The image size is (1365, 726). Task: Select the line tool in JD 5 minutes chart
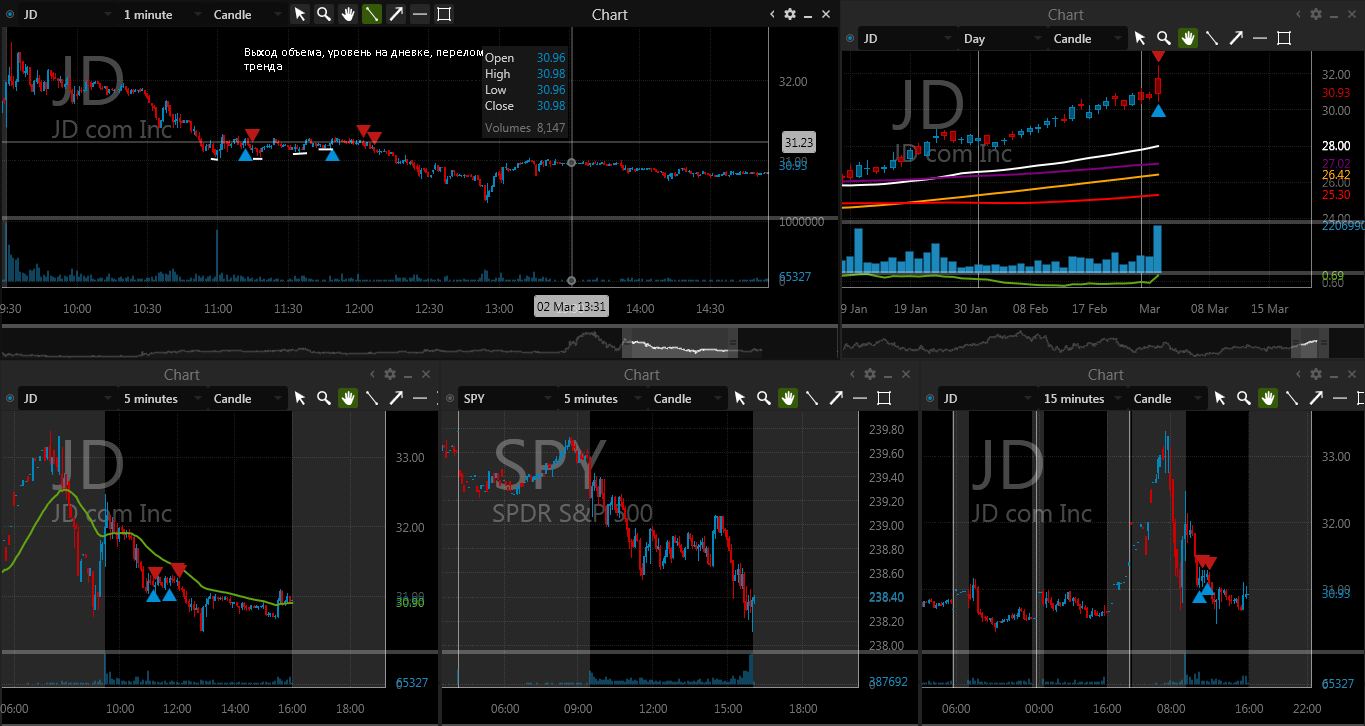[x=372, y=398]
